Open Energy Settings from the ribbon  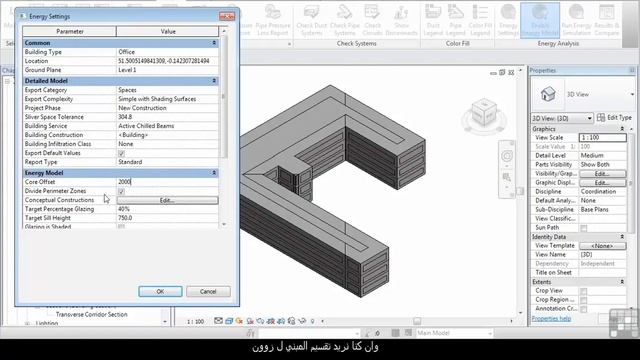[x=508, y=20]
